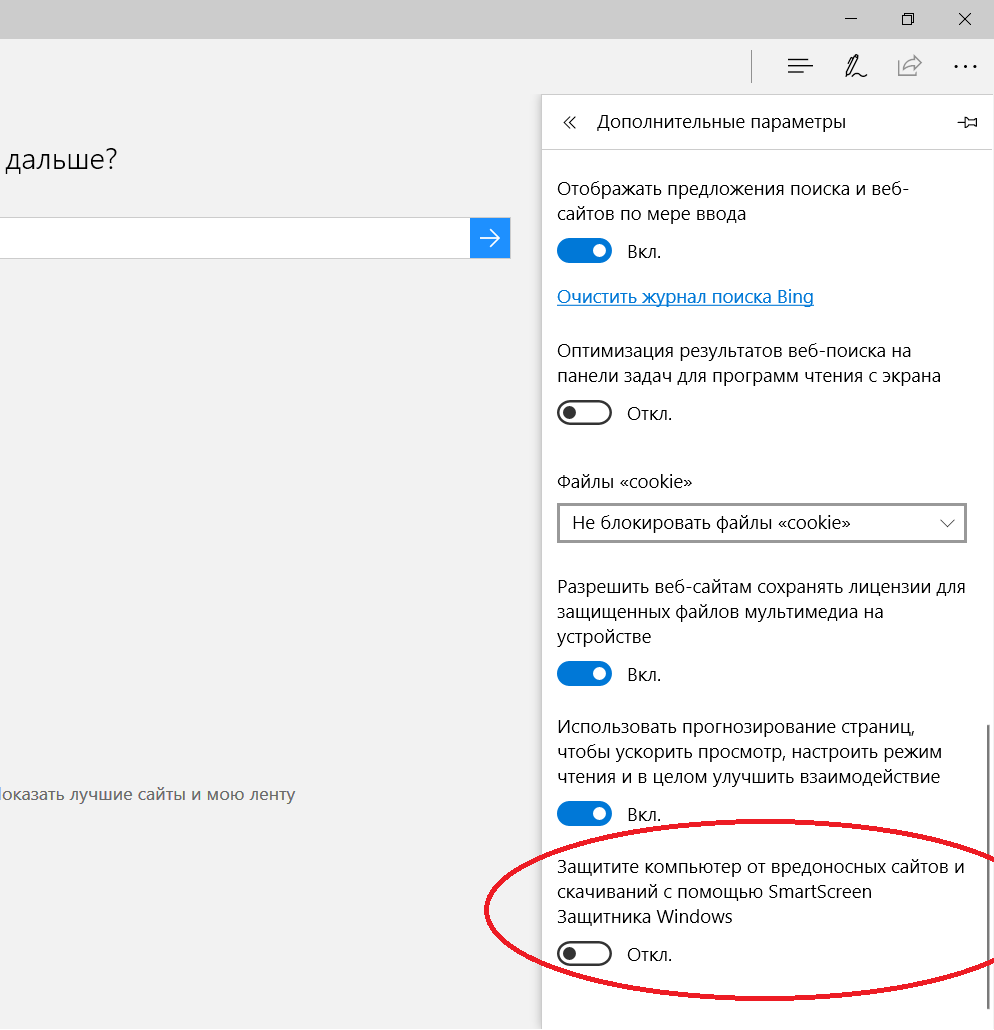Click the settings pane vertical scrollbar
994x1030 pixels.
pyautogui.click(x=988, y=867)
